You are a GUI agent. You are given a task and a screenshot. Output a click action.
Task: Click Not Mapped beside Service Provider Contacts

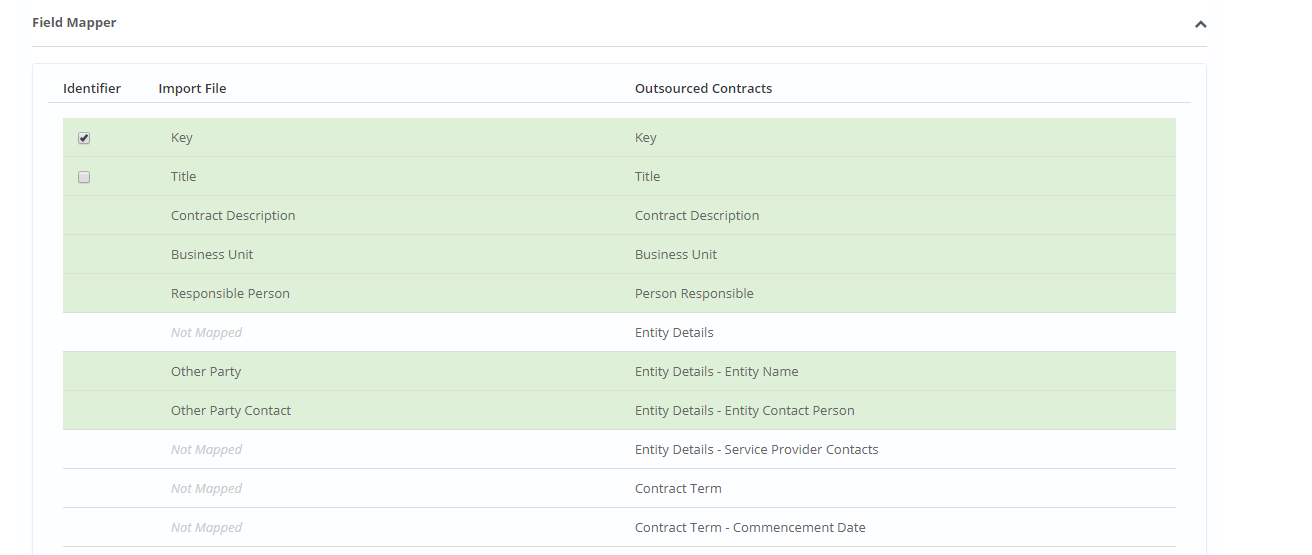[x=206, y=450]
